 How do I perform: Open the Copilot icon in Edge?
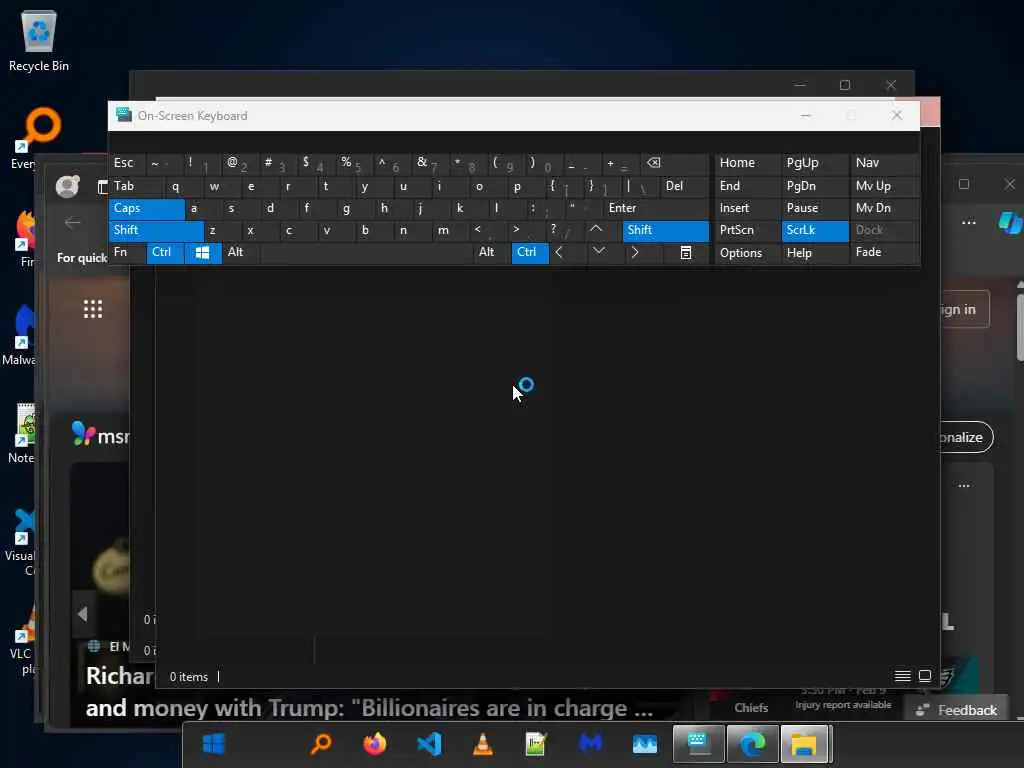click(1009, 223)
